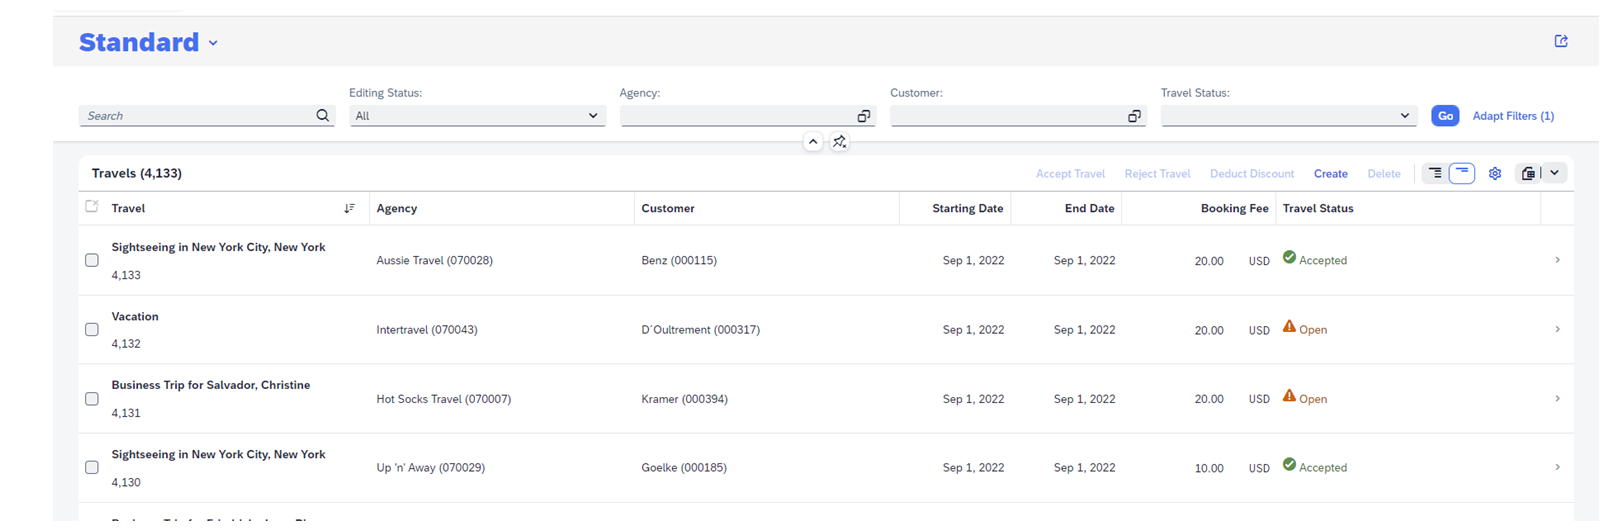This screenshot has width=1600, height=531.
Task: Collapse the header with the up arrow
Action: tap(813, 142)
